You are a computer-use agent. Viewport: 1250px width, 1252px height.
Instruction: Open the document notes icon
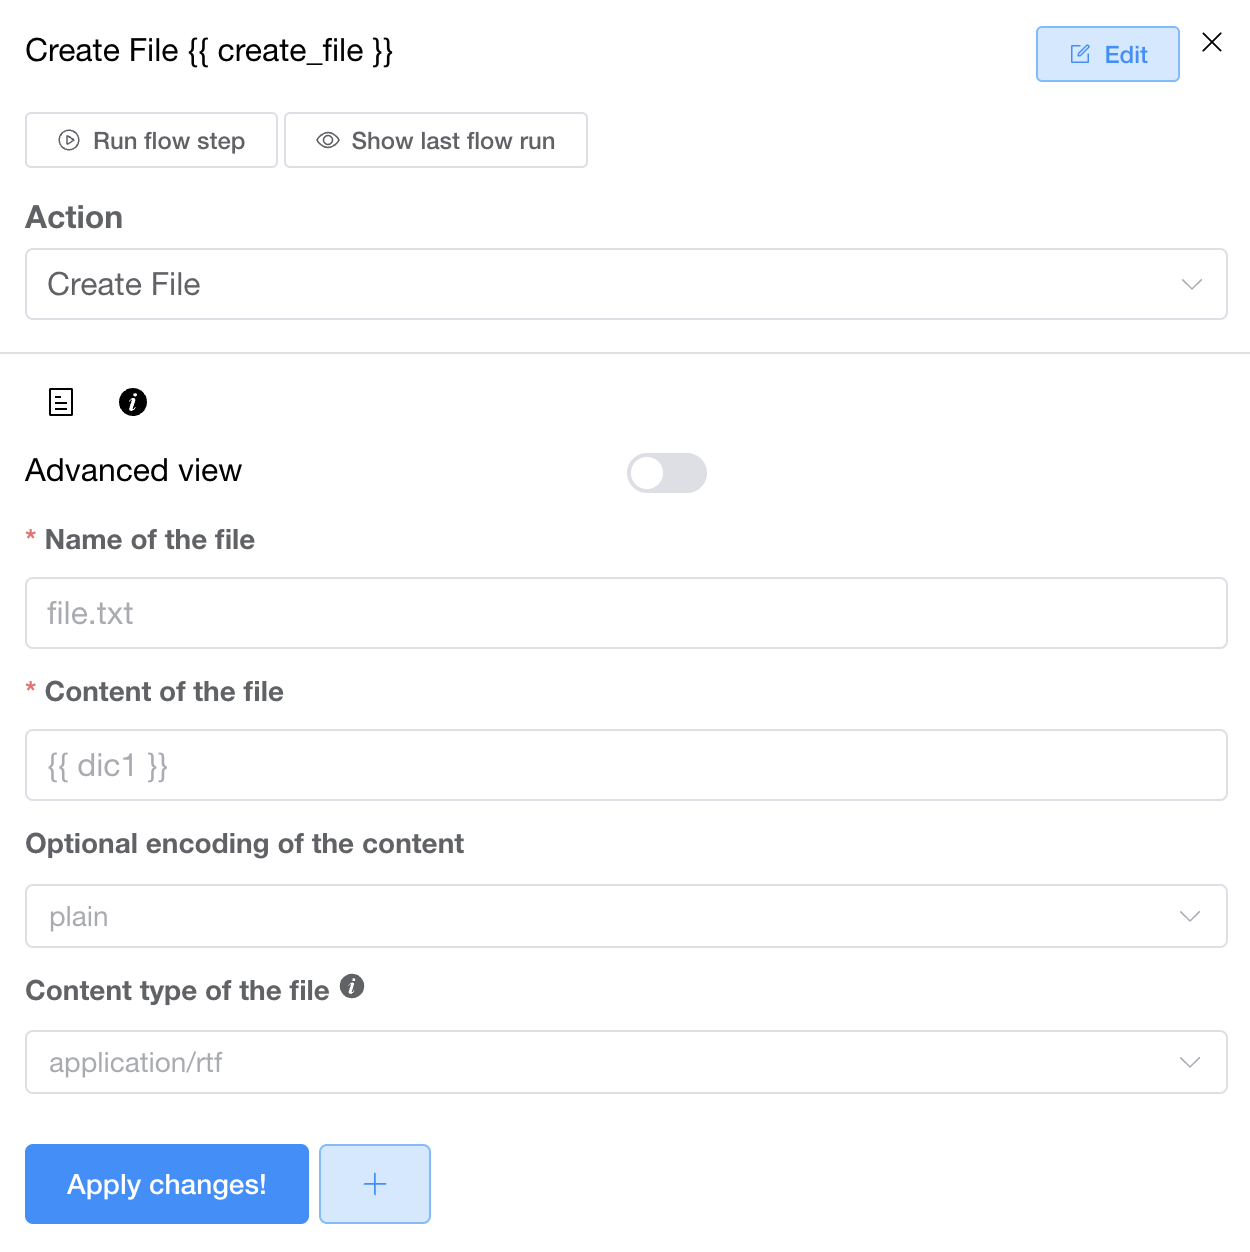[61, 402]
